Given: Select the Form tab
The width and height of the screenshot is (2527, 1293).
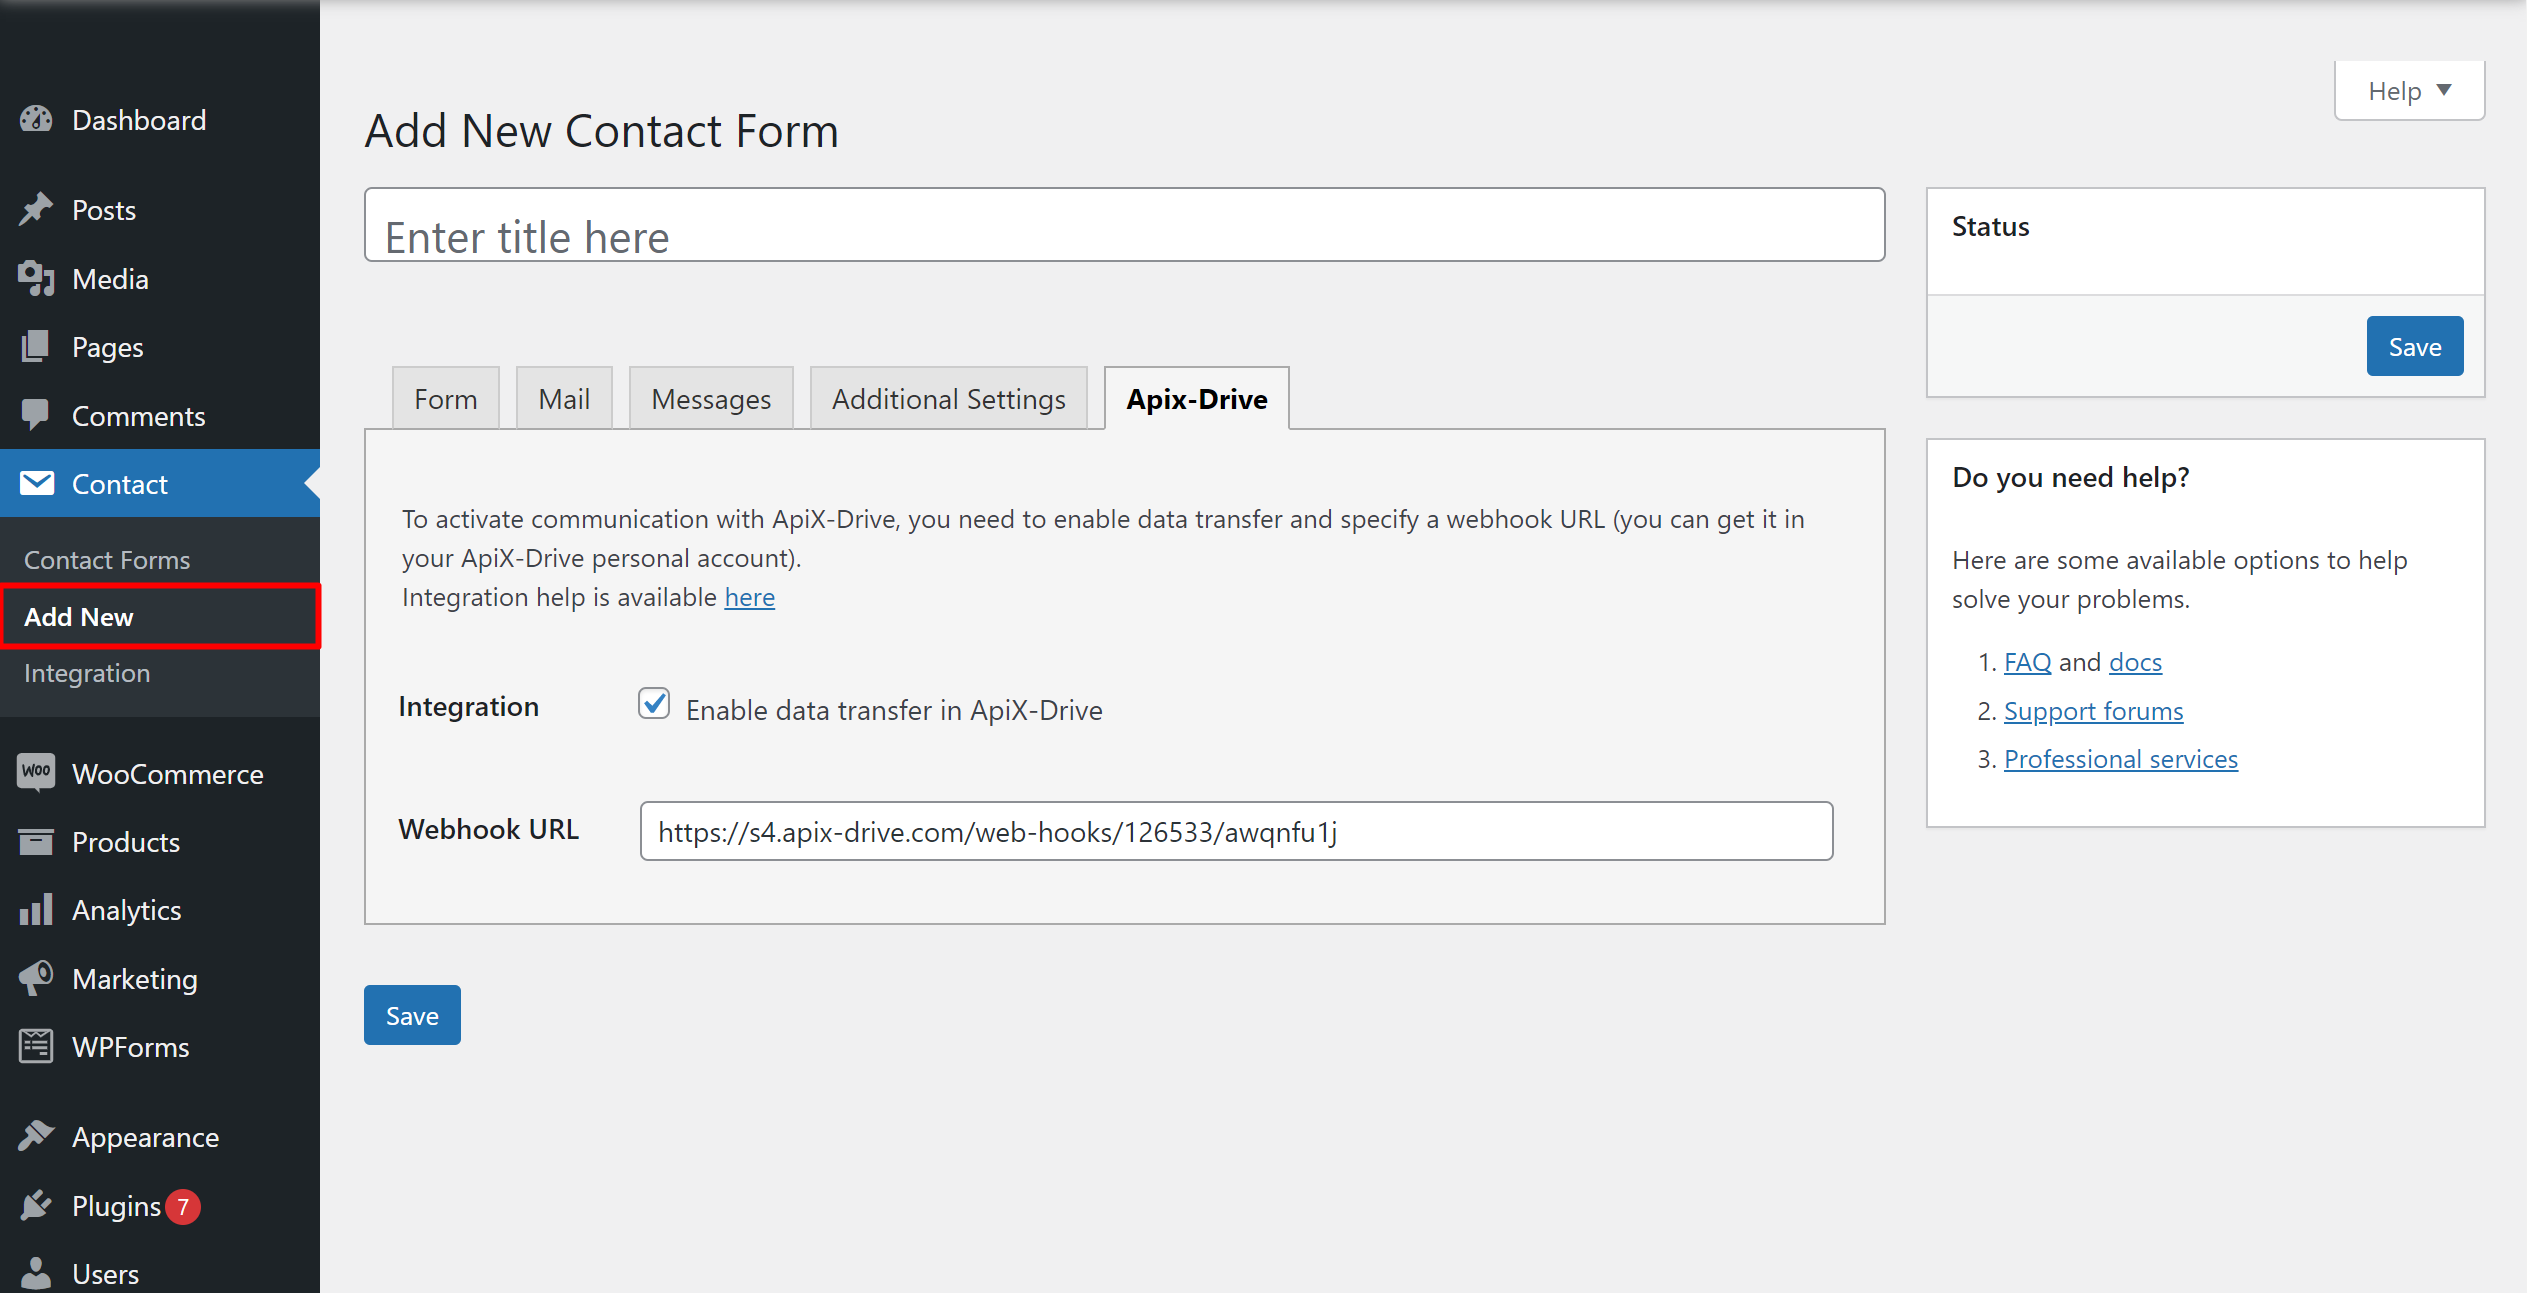Looking at the screenshot, I should 443,396.
